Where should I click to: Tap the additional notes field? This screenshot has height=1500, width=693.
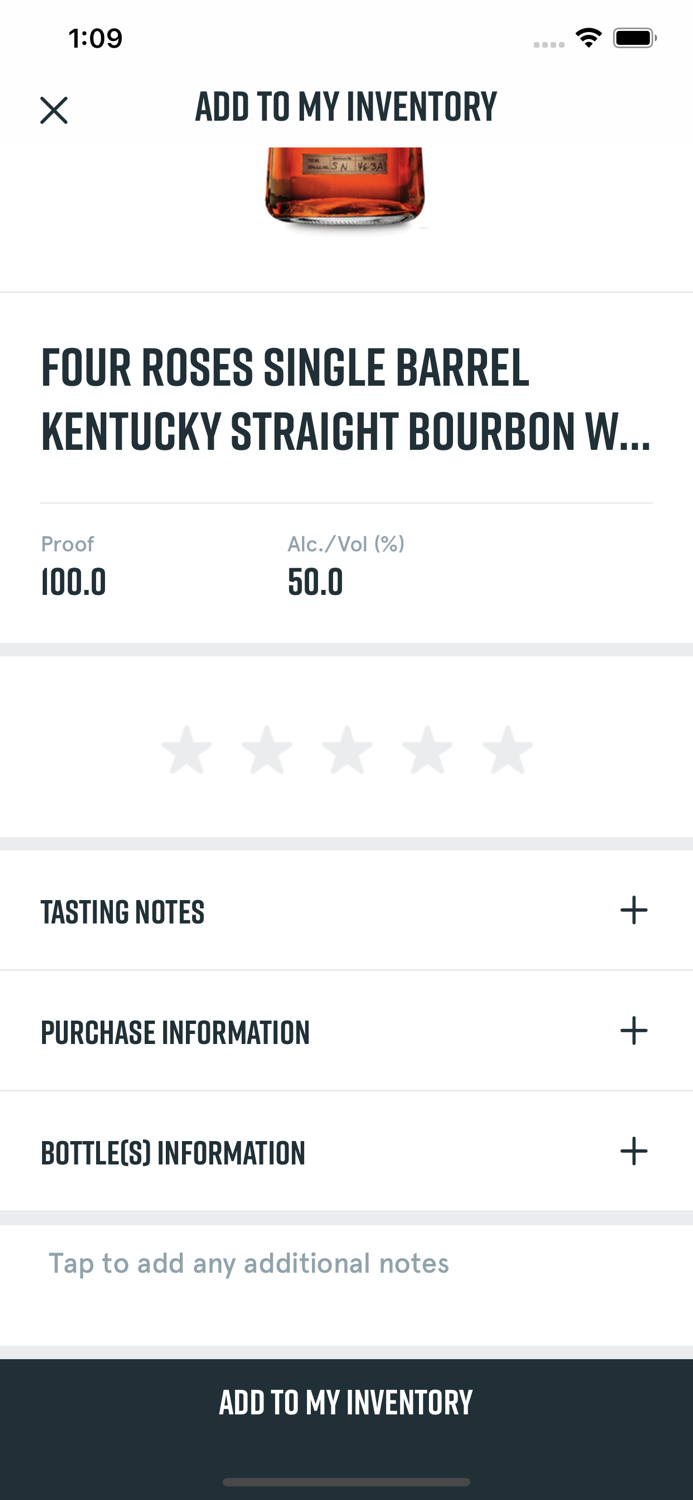(248, 1263)
